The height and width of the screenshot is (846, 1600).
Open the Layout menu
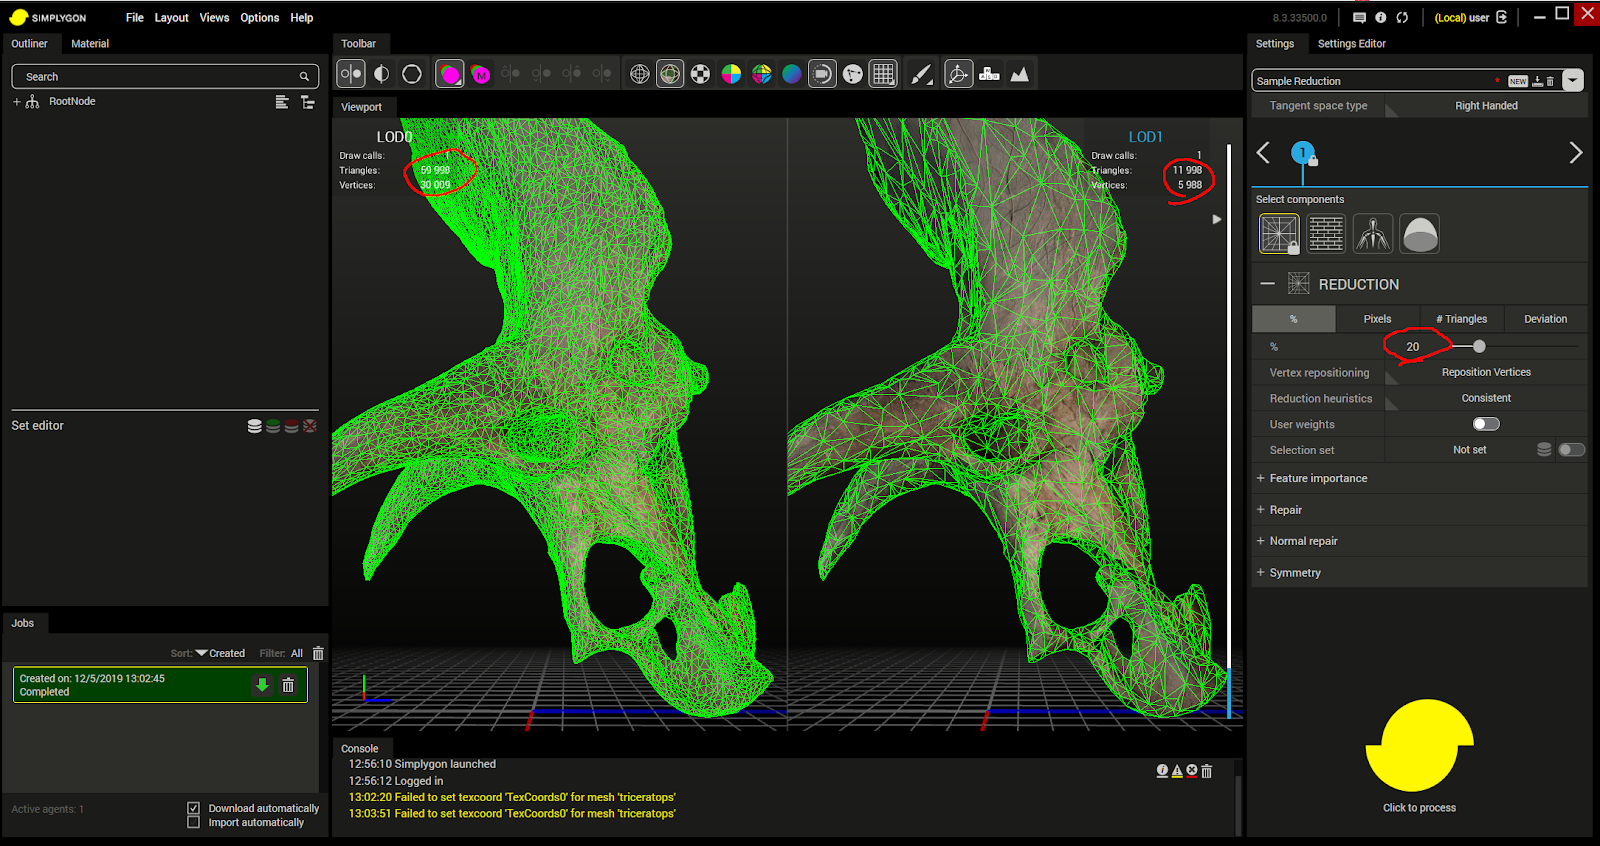coord(171,18)
